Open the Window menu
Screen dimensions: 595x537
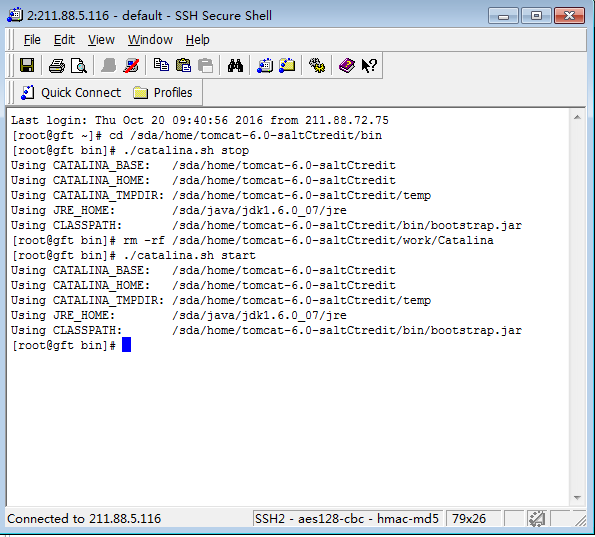150,40
